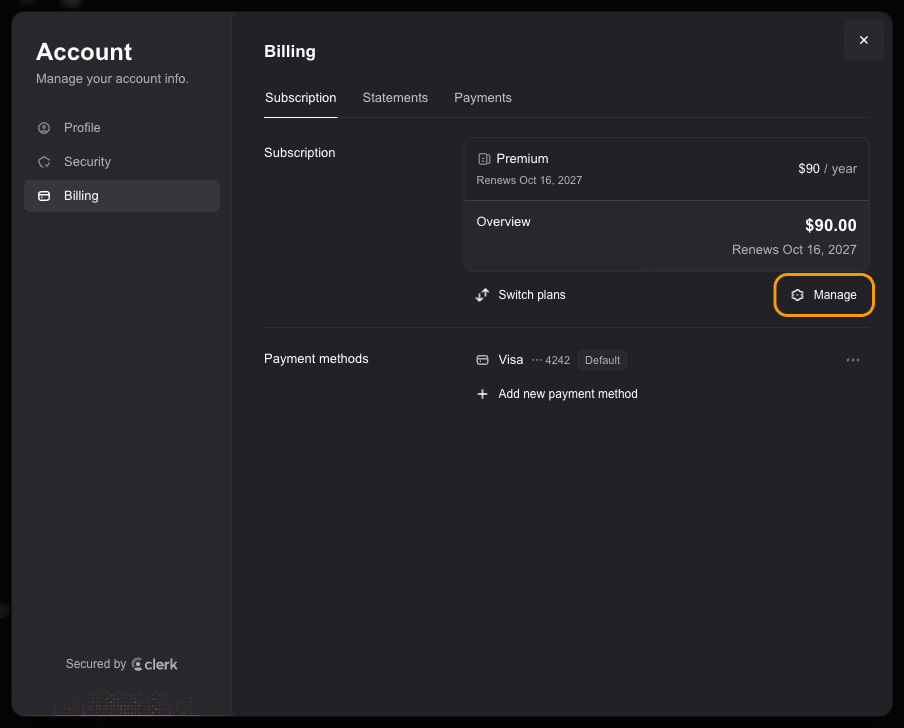The image size is (904, 728).
Task: Click Renews Oct 16, 2027 under Premium
Action: pyautogui.click(x=529, y=180)
